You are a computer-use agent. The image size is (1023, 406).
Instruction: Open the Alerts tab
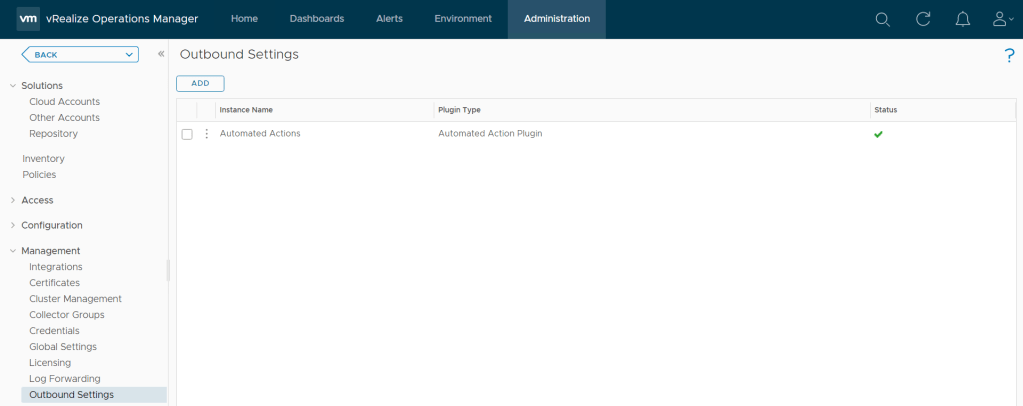pyautogui.click(x=389, y=19)
